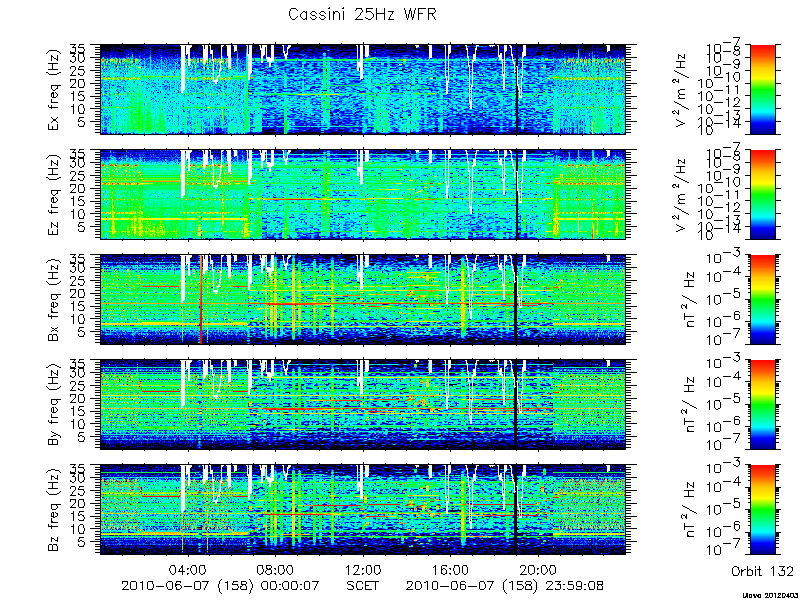Click the Ex panel color scale bar
The width and height of the screenshot is (800, 600).
point(762,89)
